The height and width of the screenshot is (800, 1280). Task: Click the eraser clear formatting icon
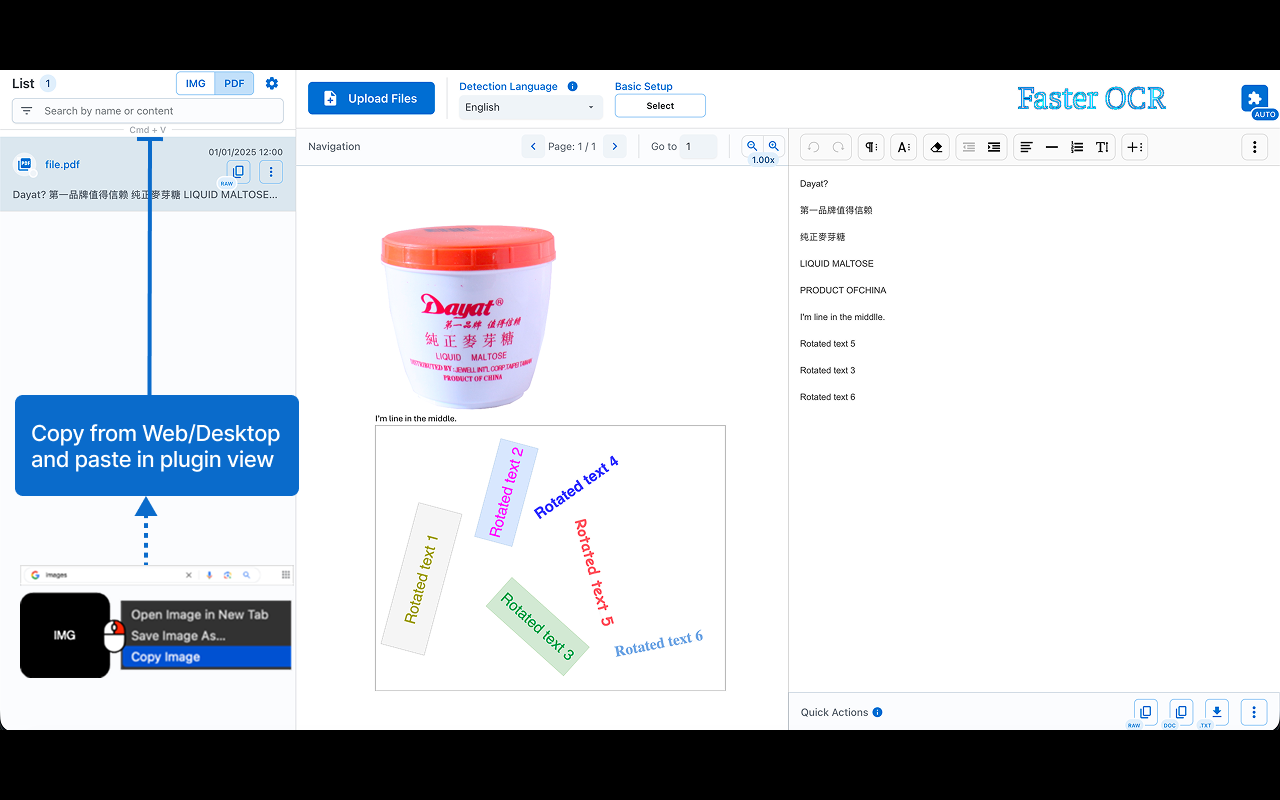coord(936,147)
